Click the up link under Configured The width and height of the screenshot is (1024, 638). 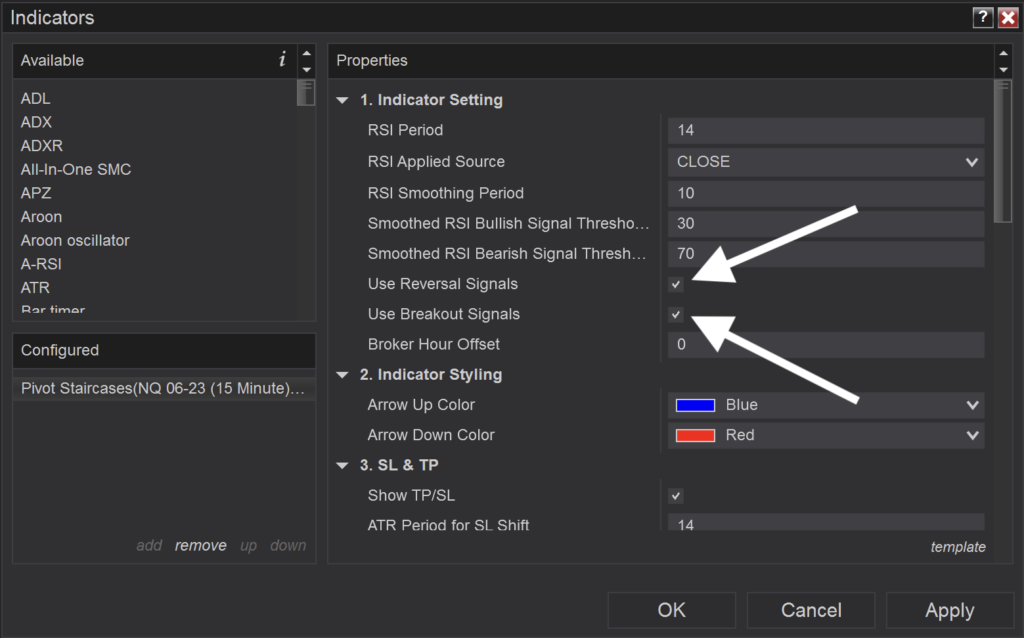[248, 545]
